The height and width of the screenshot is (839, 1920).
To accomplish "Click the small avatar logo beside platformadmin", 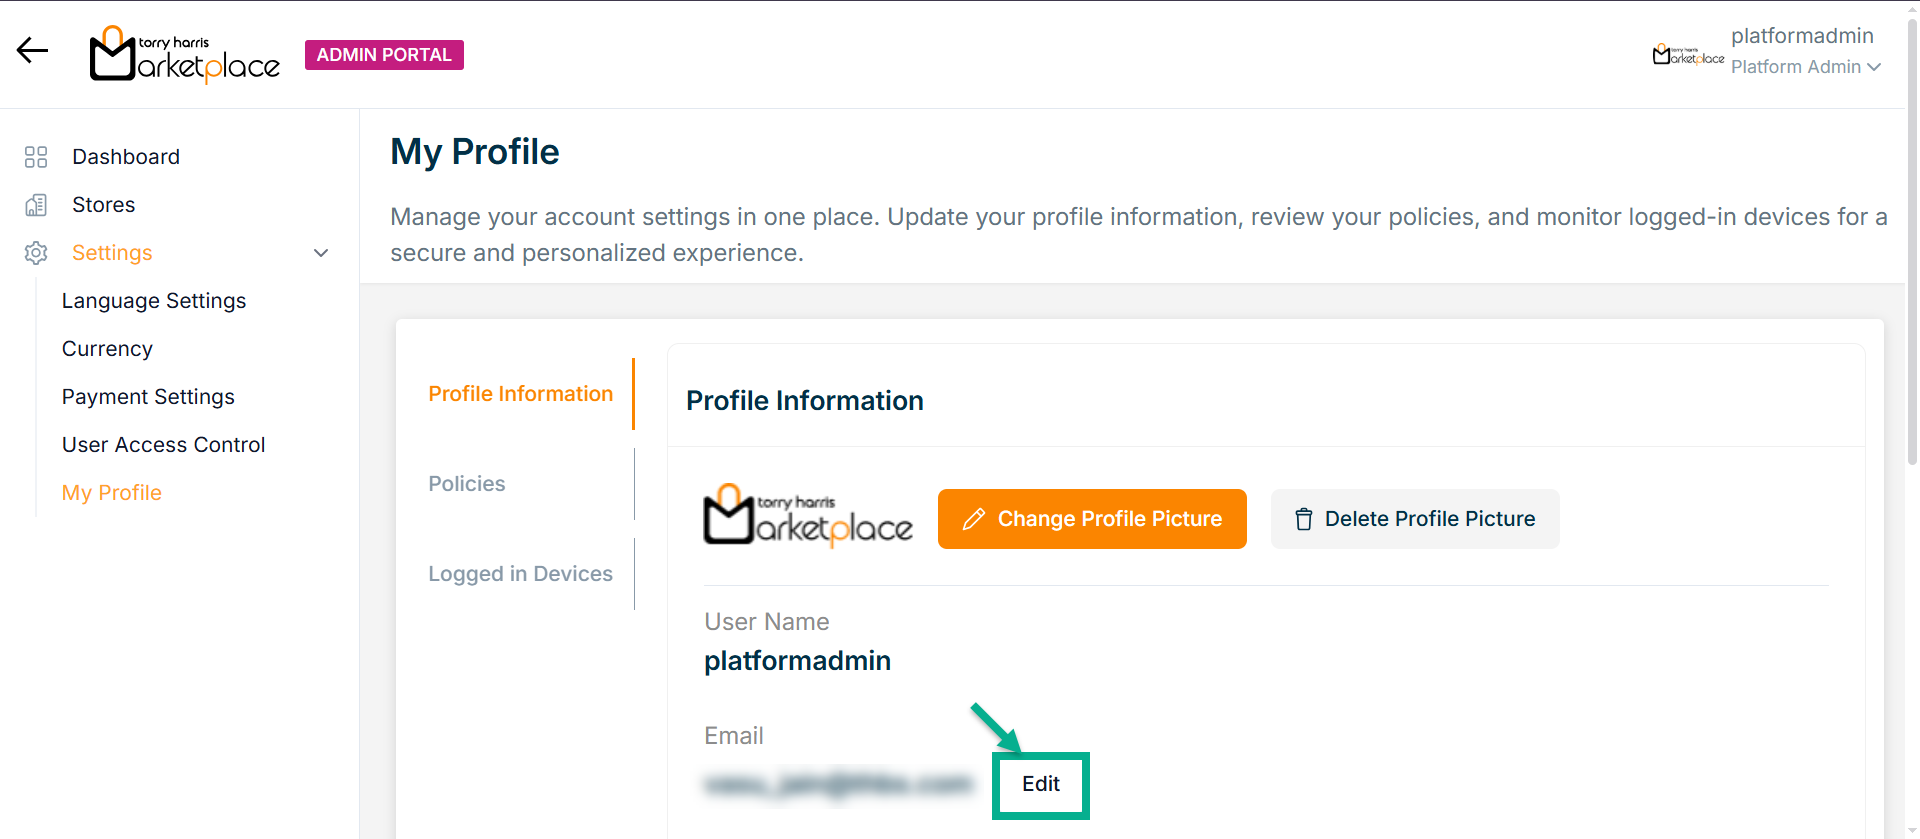I will [1688, 55].
